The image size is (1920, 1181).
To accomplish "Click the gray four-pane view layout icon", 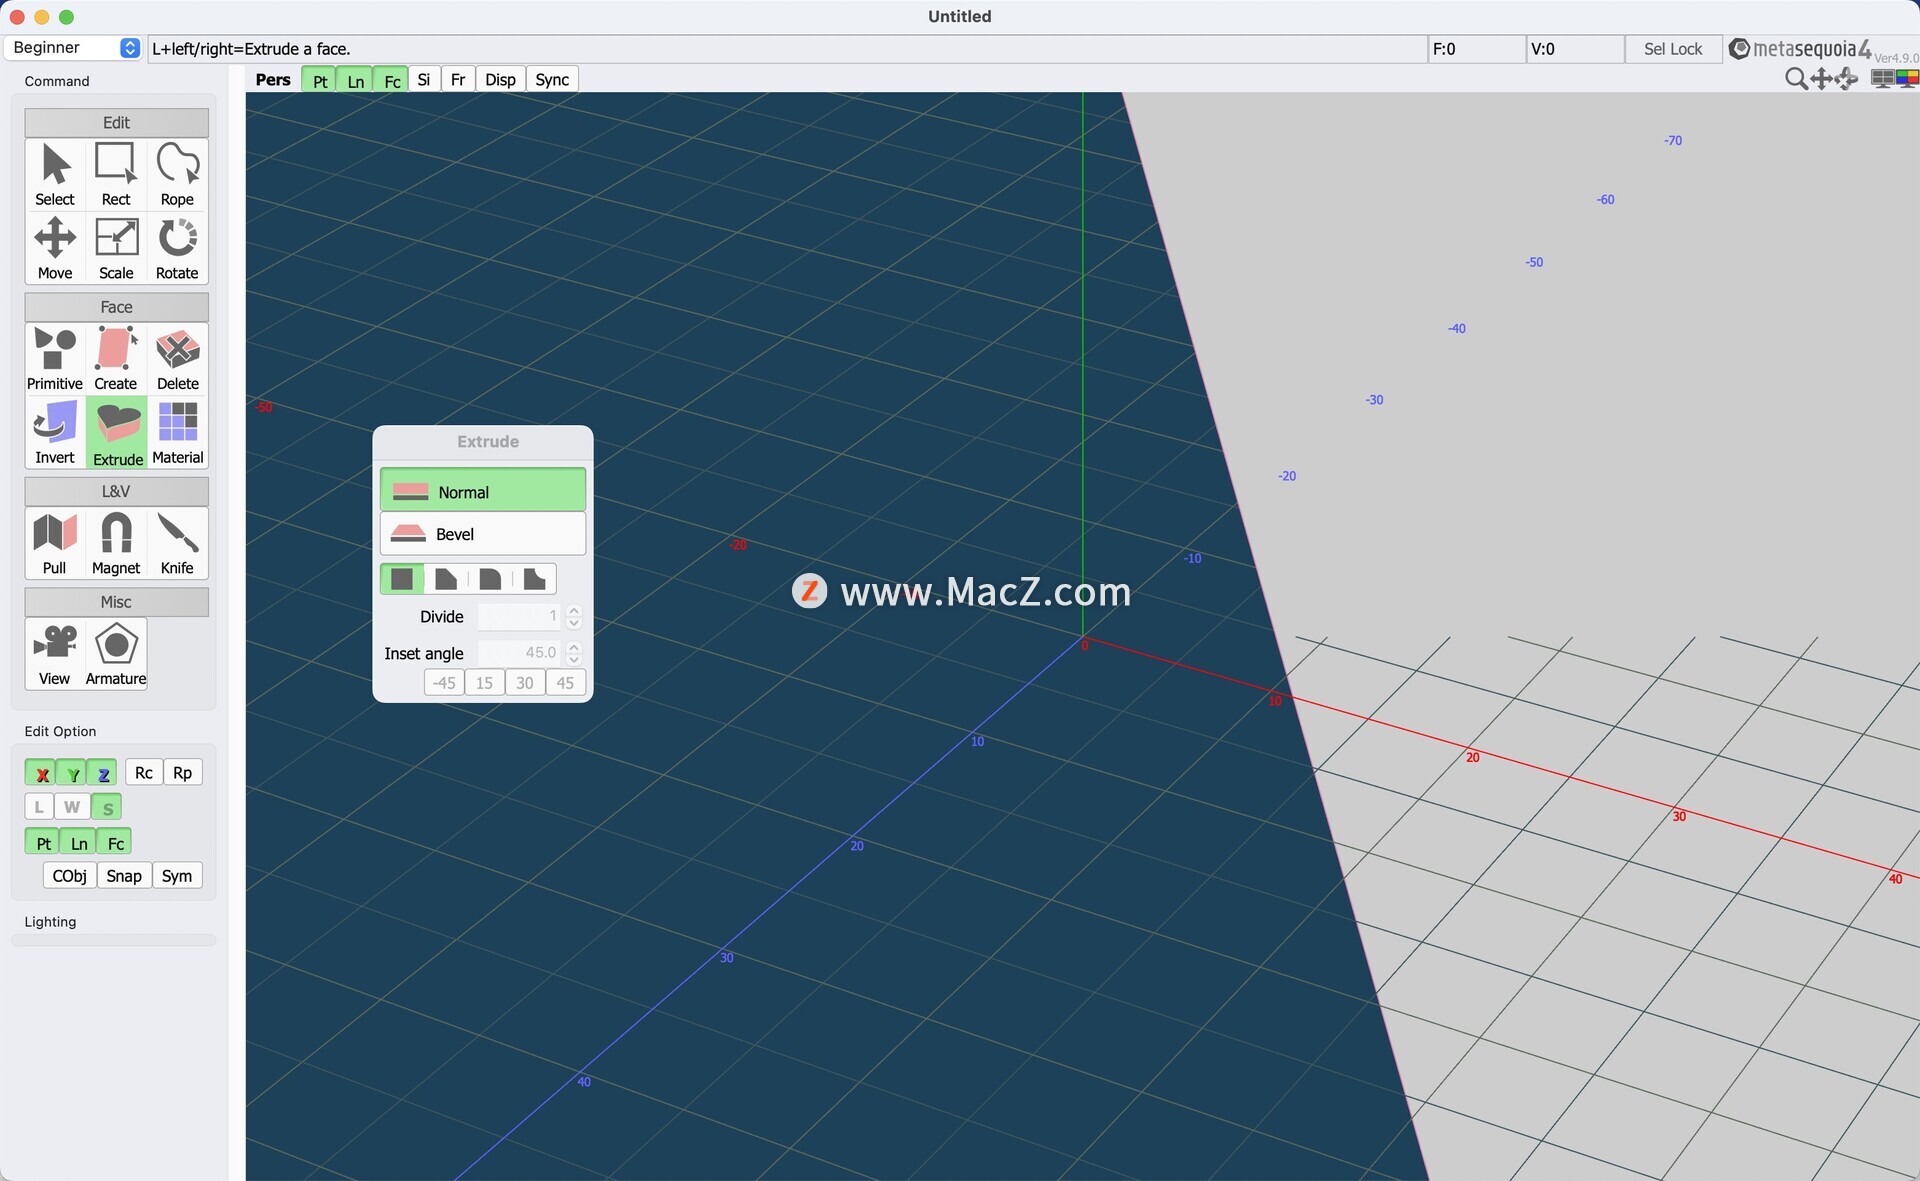I will coord(1882,79).
